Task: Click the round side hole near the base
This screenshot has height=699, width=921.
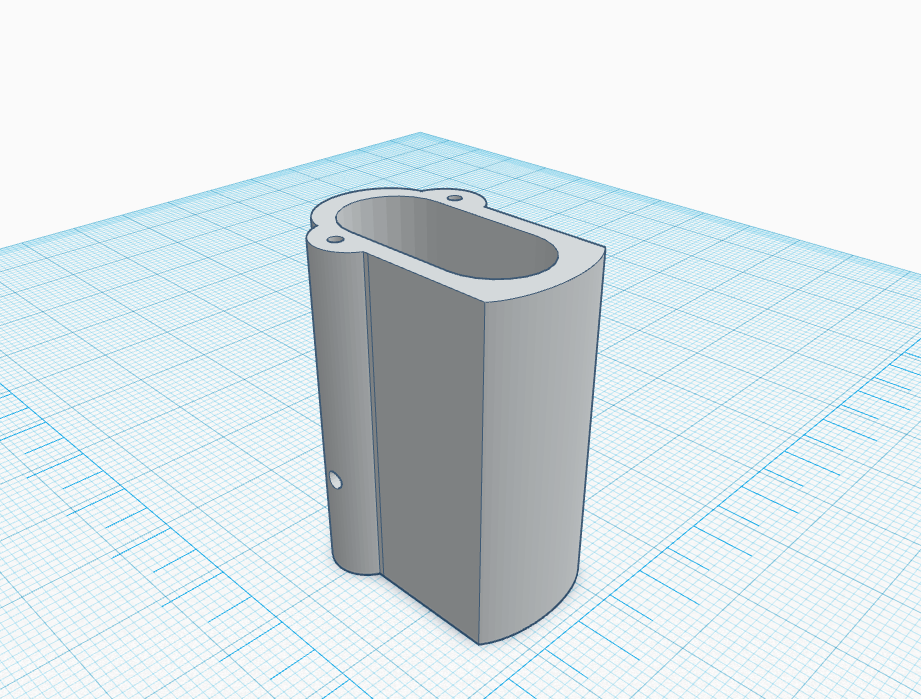Action: [x=336, y=480]
